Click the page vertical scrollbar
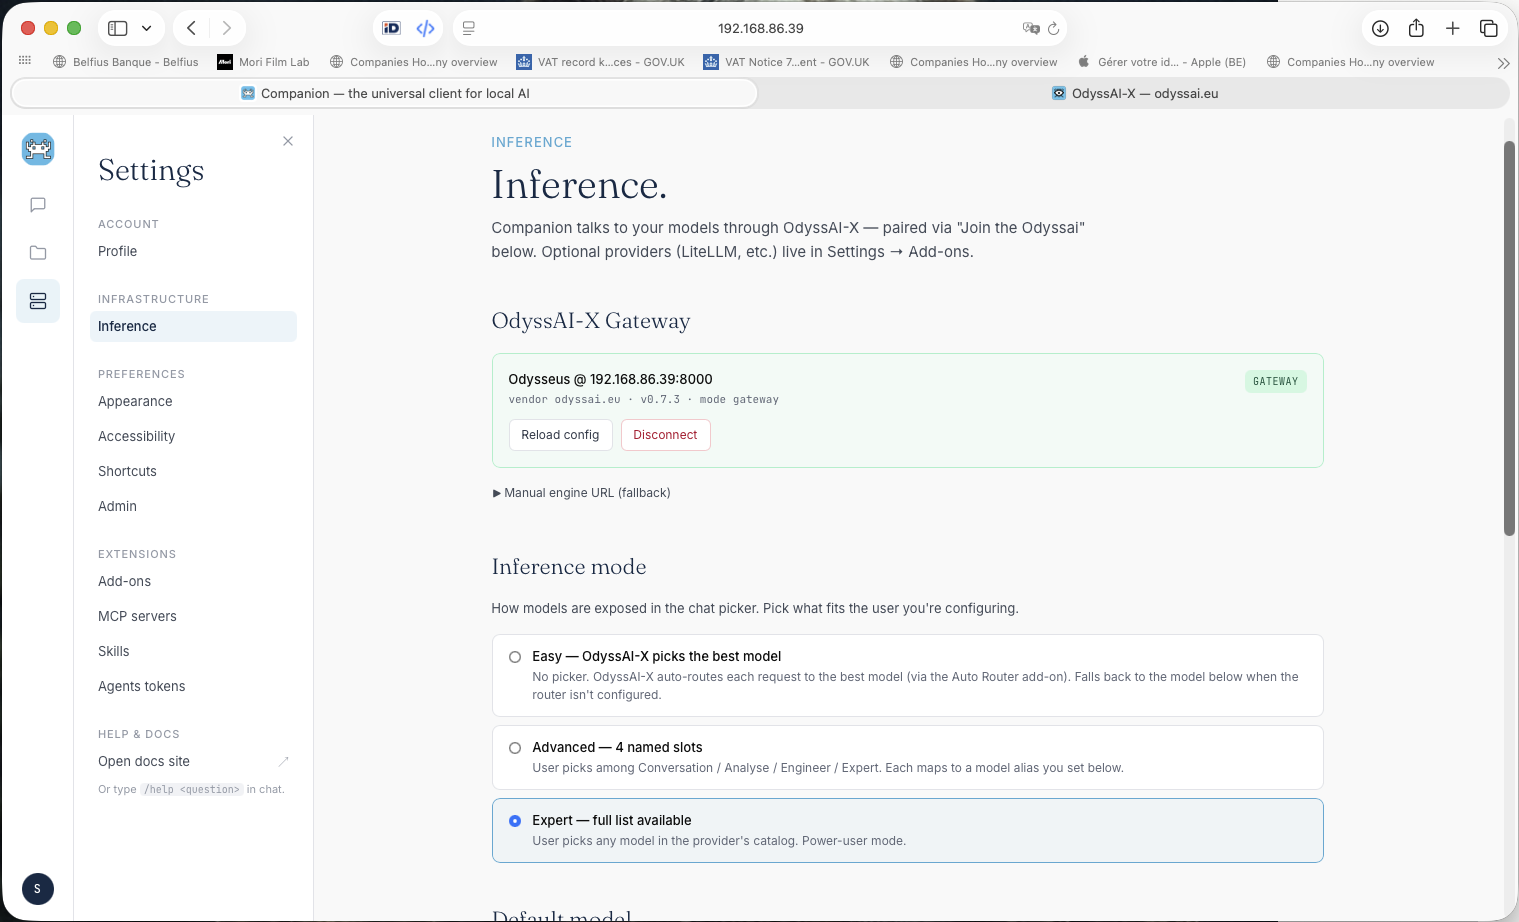Screen dimensions: 1519x922 click(x=1510, y=338)
